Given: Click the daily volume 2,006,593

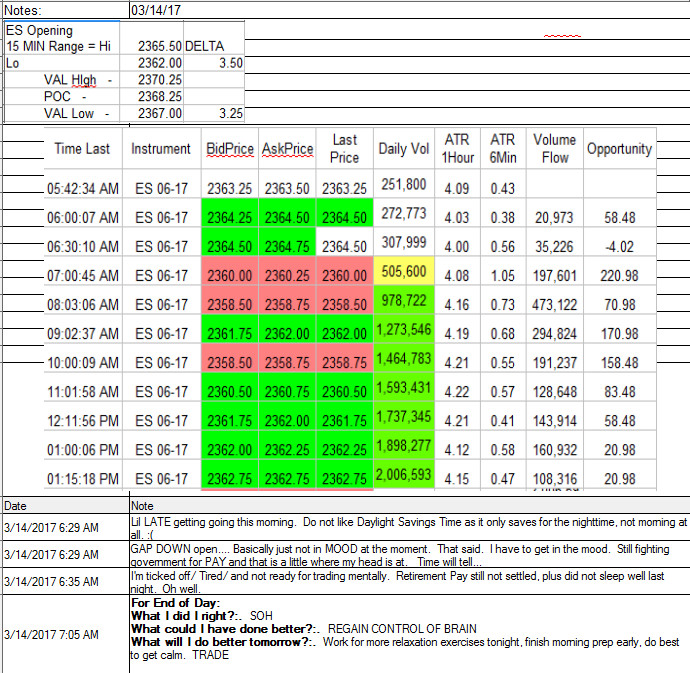Looking at the screenshot, I should (404, 474).
